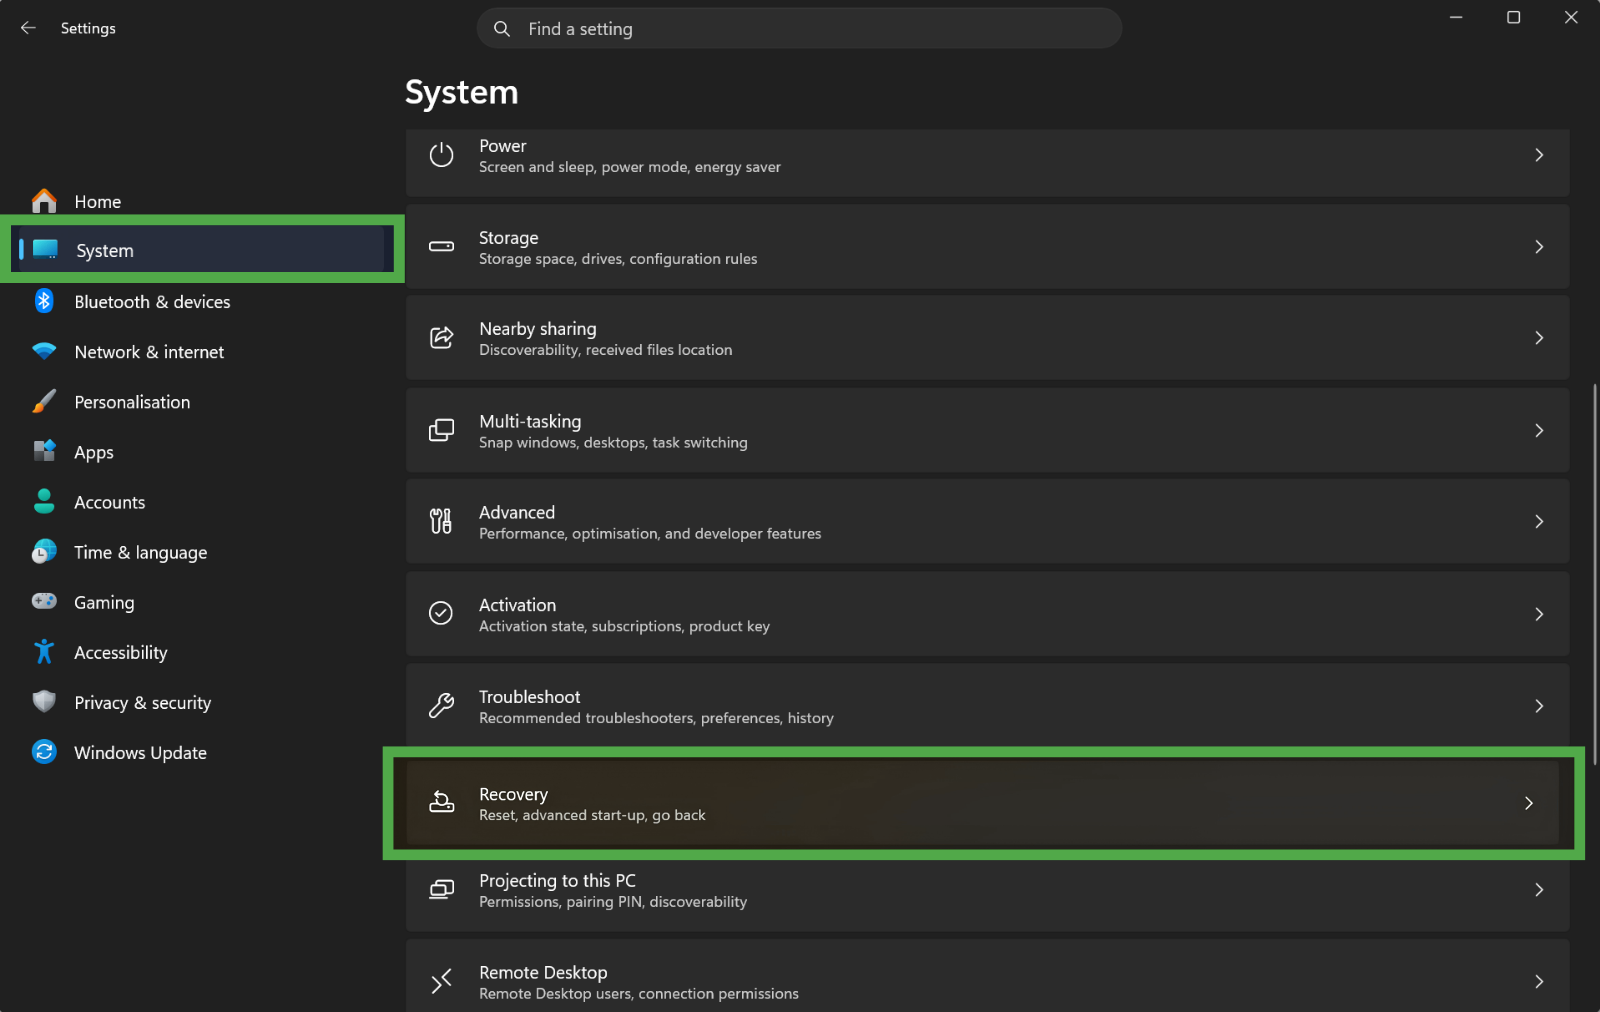
Task: Open Remote Desktop via its chevron
Action: click(1539, 981)
